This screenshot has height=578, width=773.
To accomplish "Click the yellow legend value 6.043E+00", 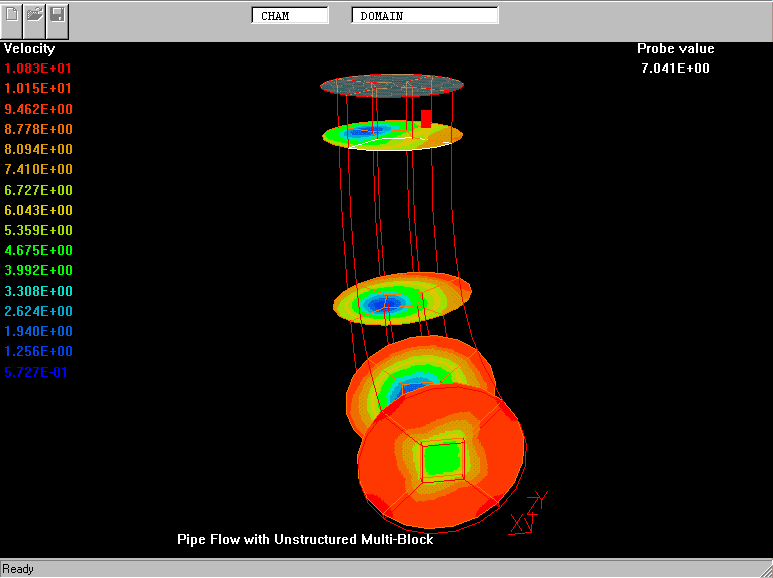I will tap(38, 210).
